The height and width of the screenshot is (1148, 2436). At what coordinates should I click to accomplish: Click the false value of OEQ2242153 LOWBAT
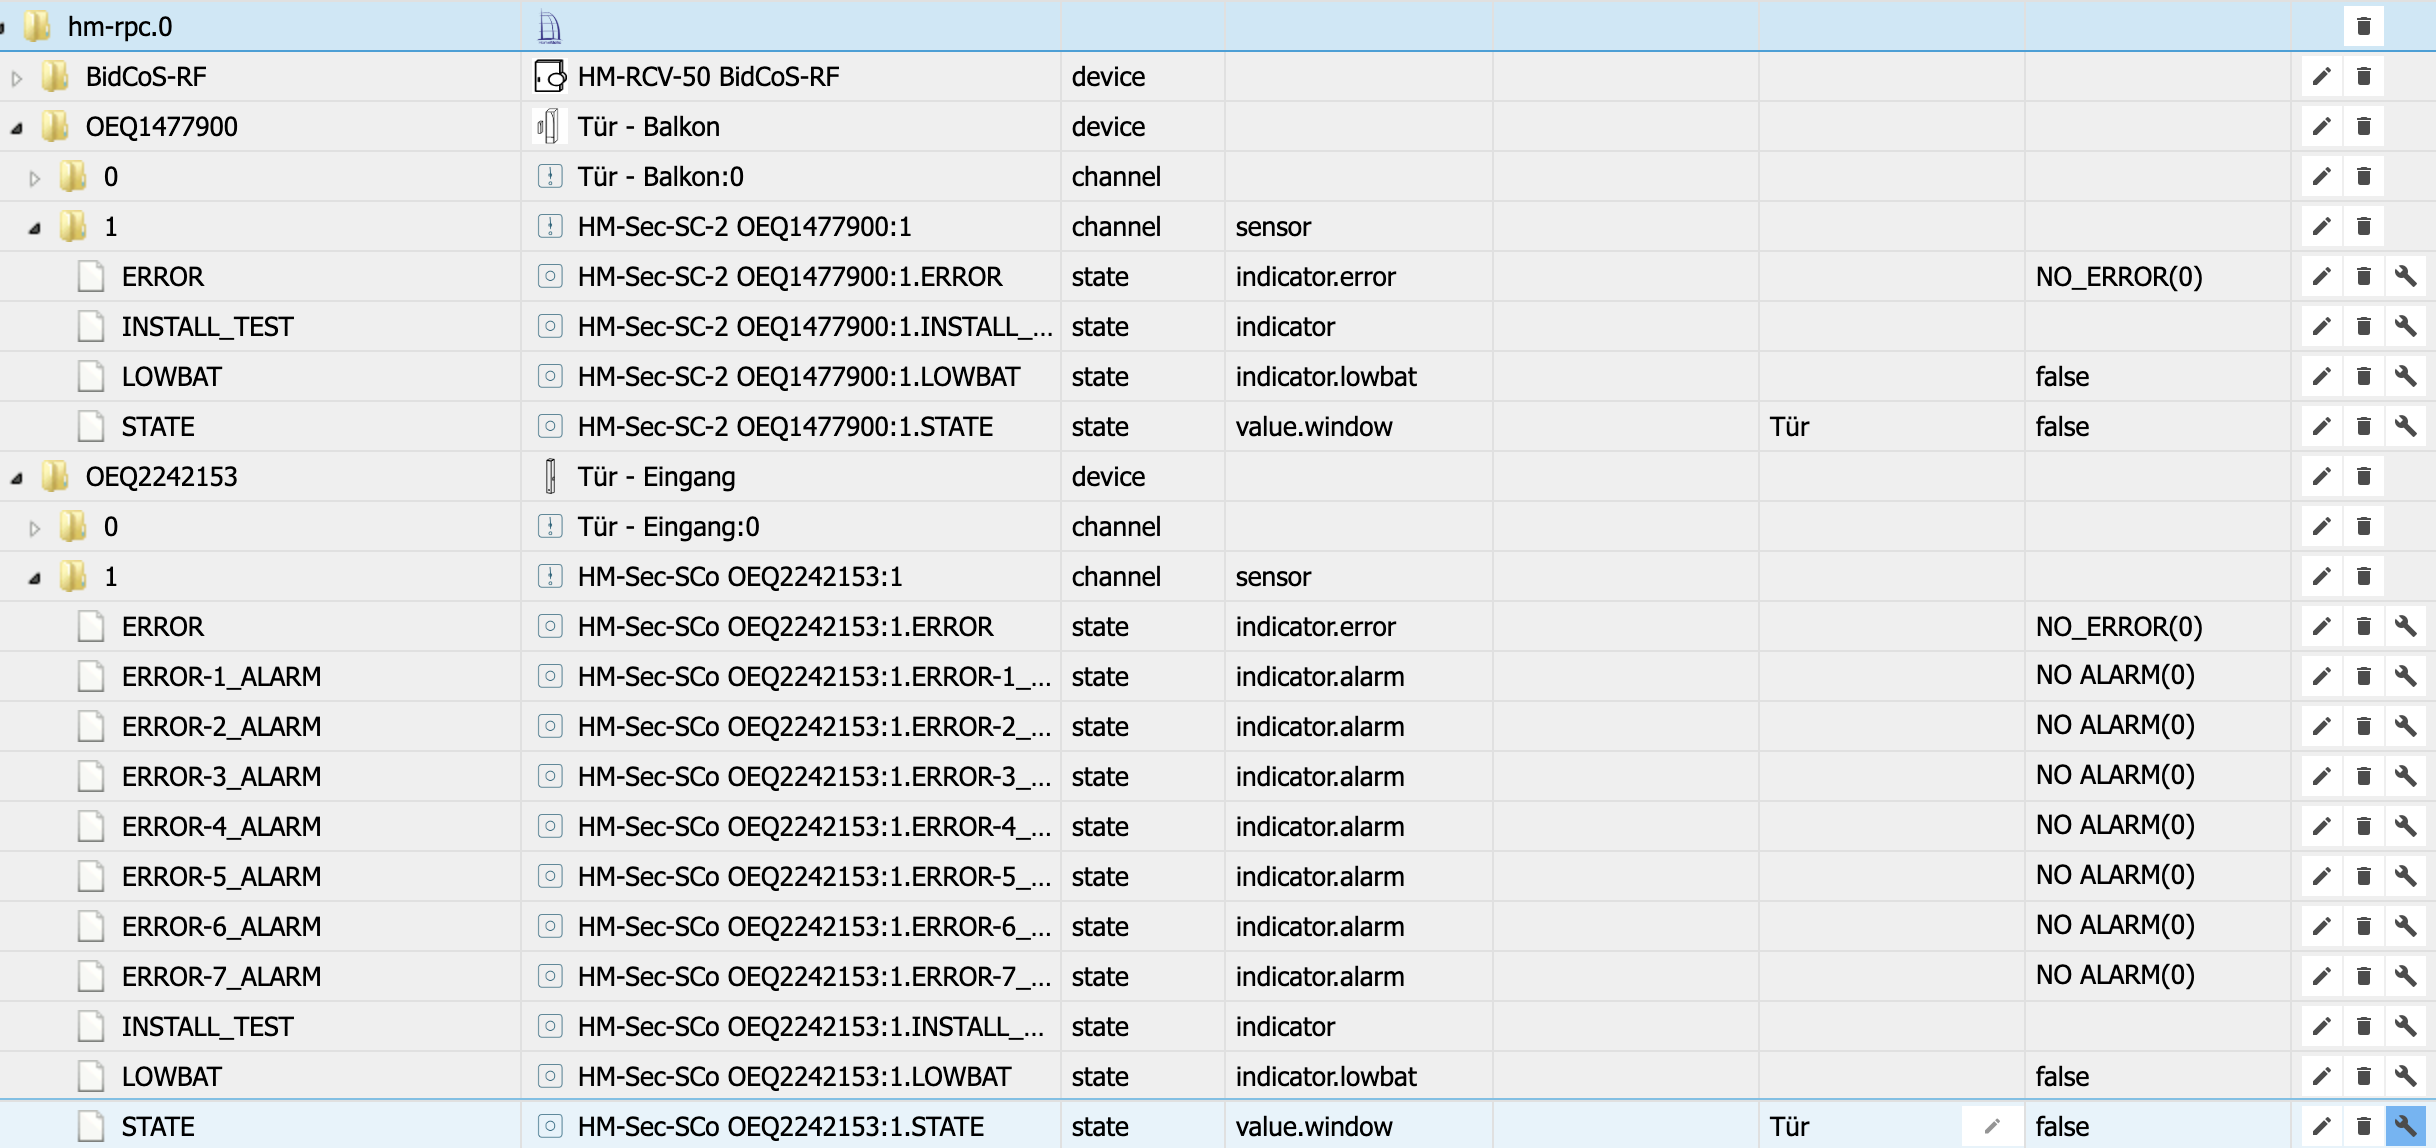[2062, 1076]
